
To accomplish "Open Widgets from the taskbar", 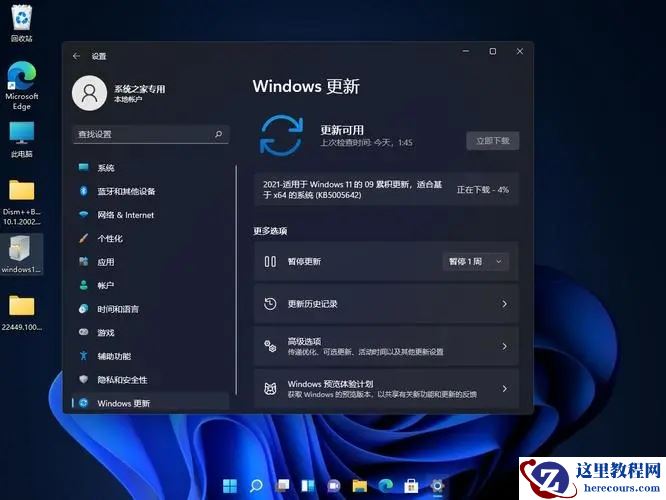I will point(308,486).
